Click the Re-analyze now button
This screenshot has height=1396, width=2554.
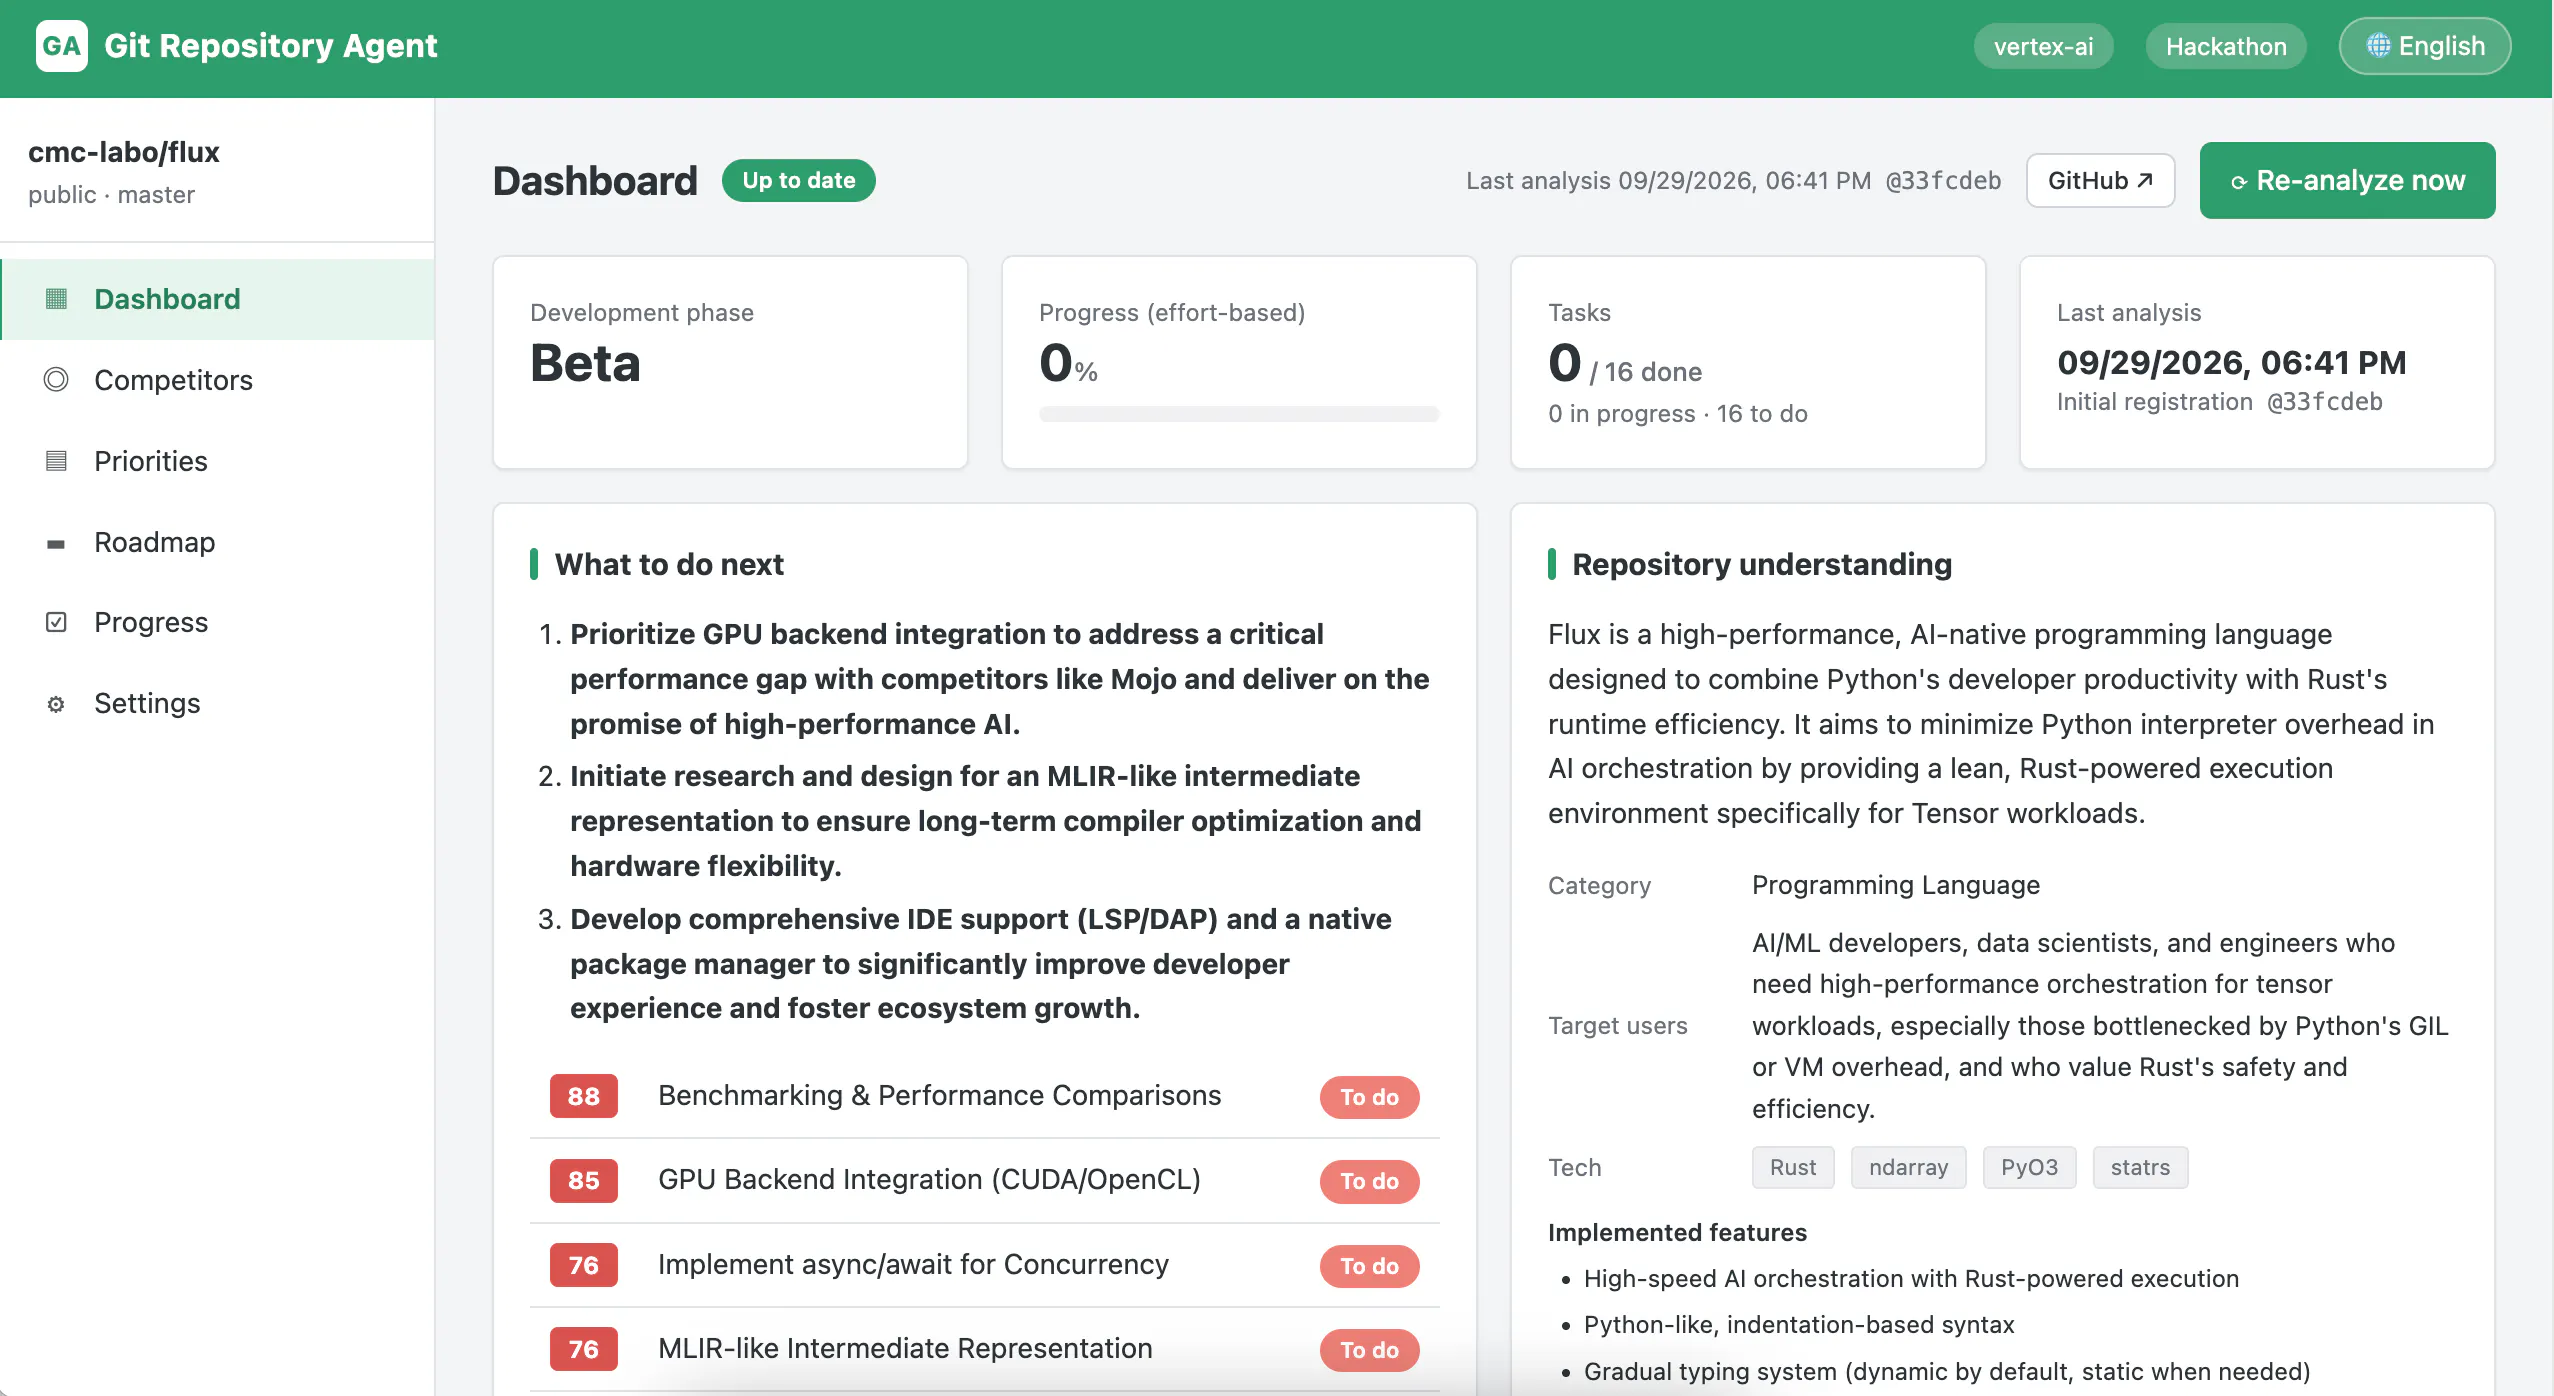2347,180
